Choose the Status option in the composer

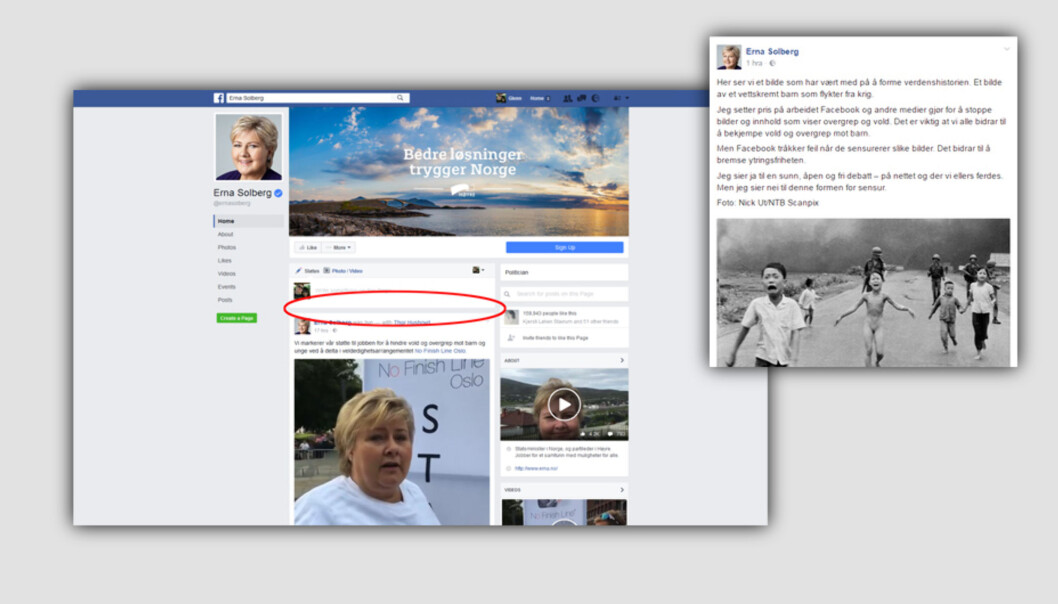pos(311,271)
